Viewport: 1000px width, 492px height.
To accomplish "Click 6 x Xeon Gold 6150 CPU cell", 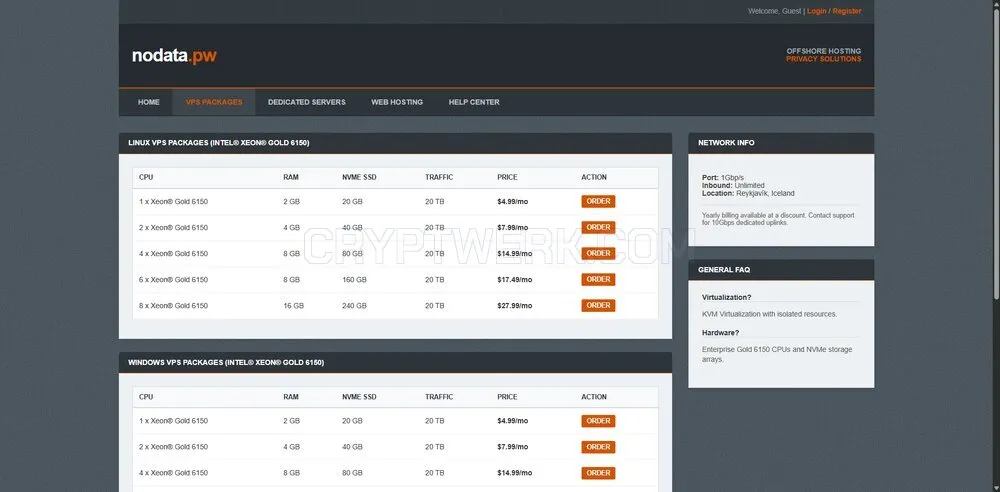I will (173, 280).
